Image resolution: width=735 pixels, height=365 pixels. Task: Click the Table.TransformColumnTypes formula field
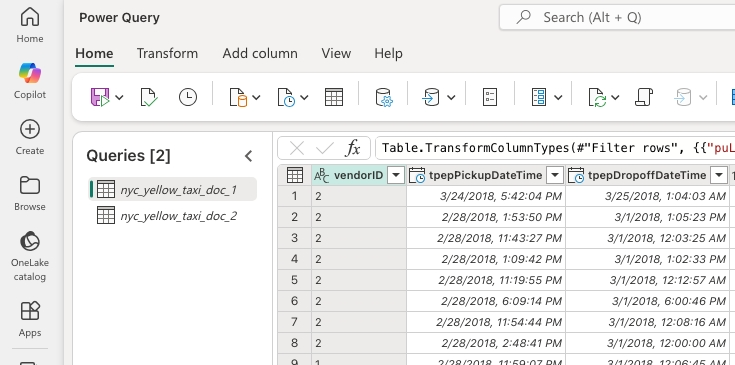pos(555,149)
